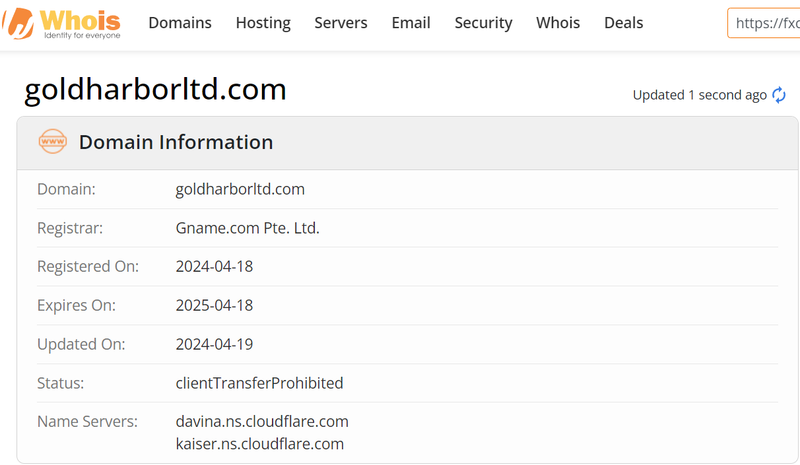This screenshot has width=800, height=465.
Task: Select the status clientTransferProhibited
Action: coord(259,383)
